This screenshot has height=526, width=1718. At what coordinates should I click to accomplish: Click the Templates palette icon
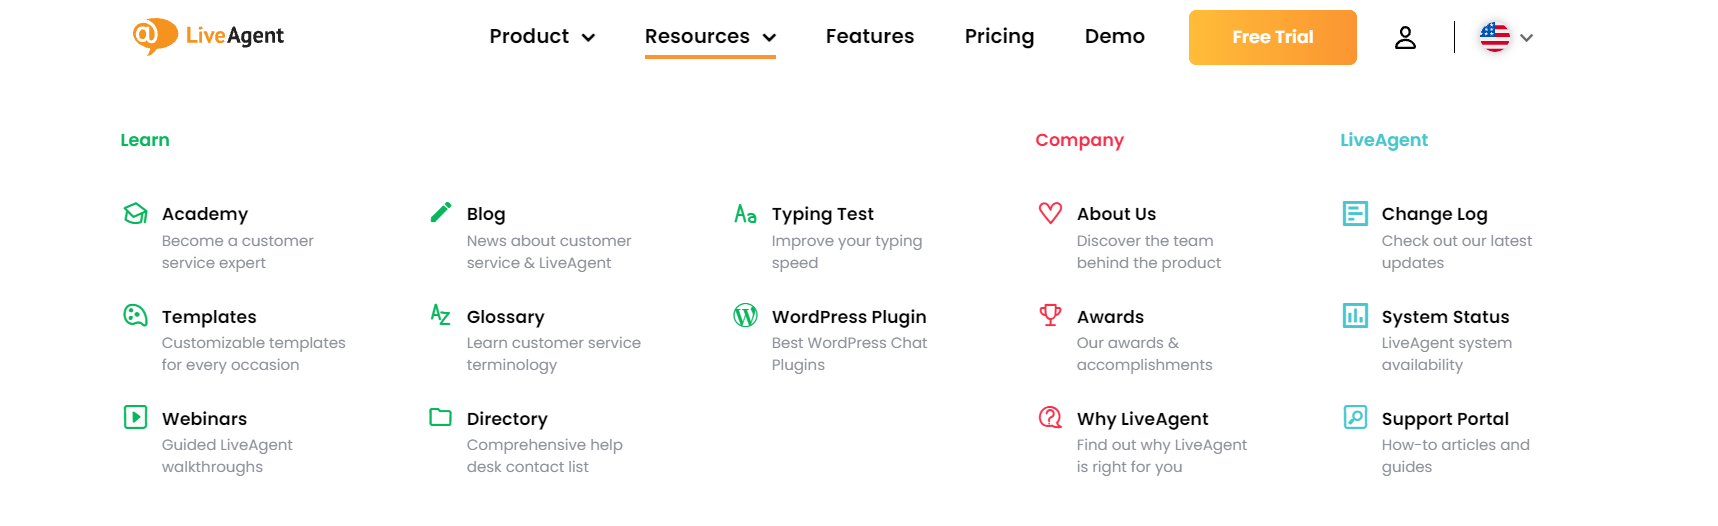(x=135, y=316)
